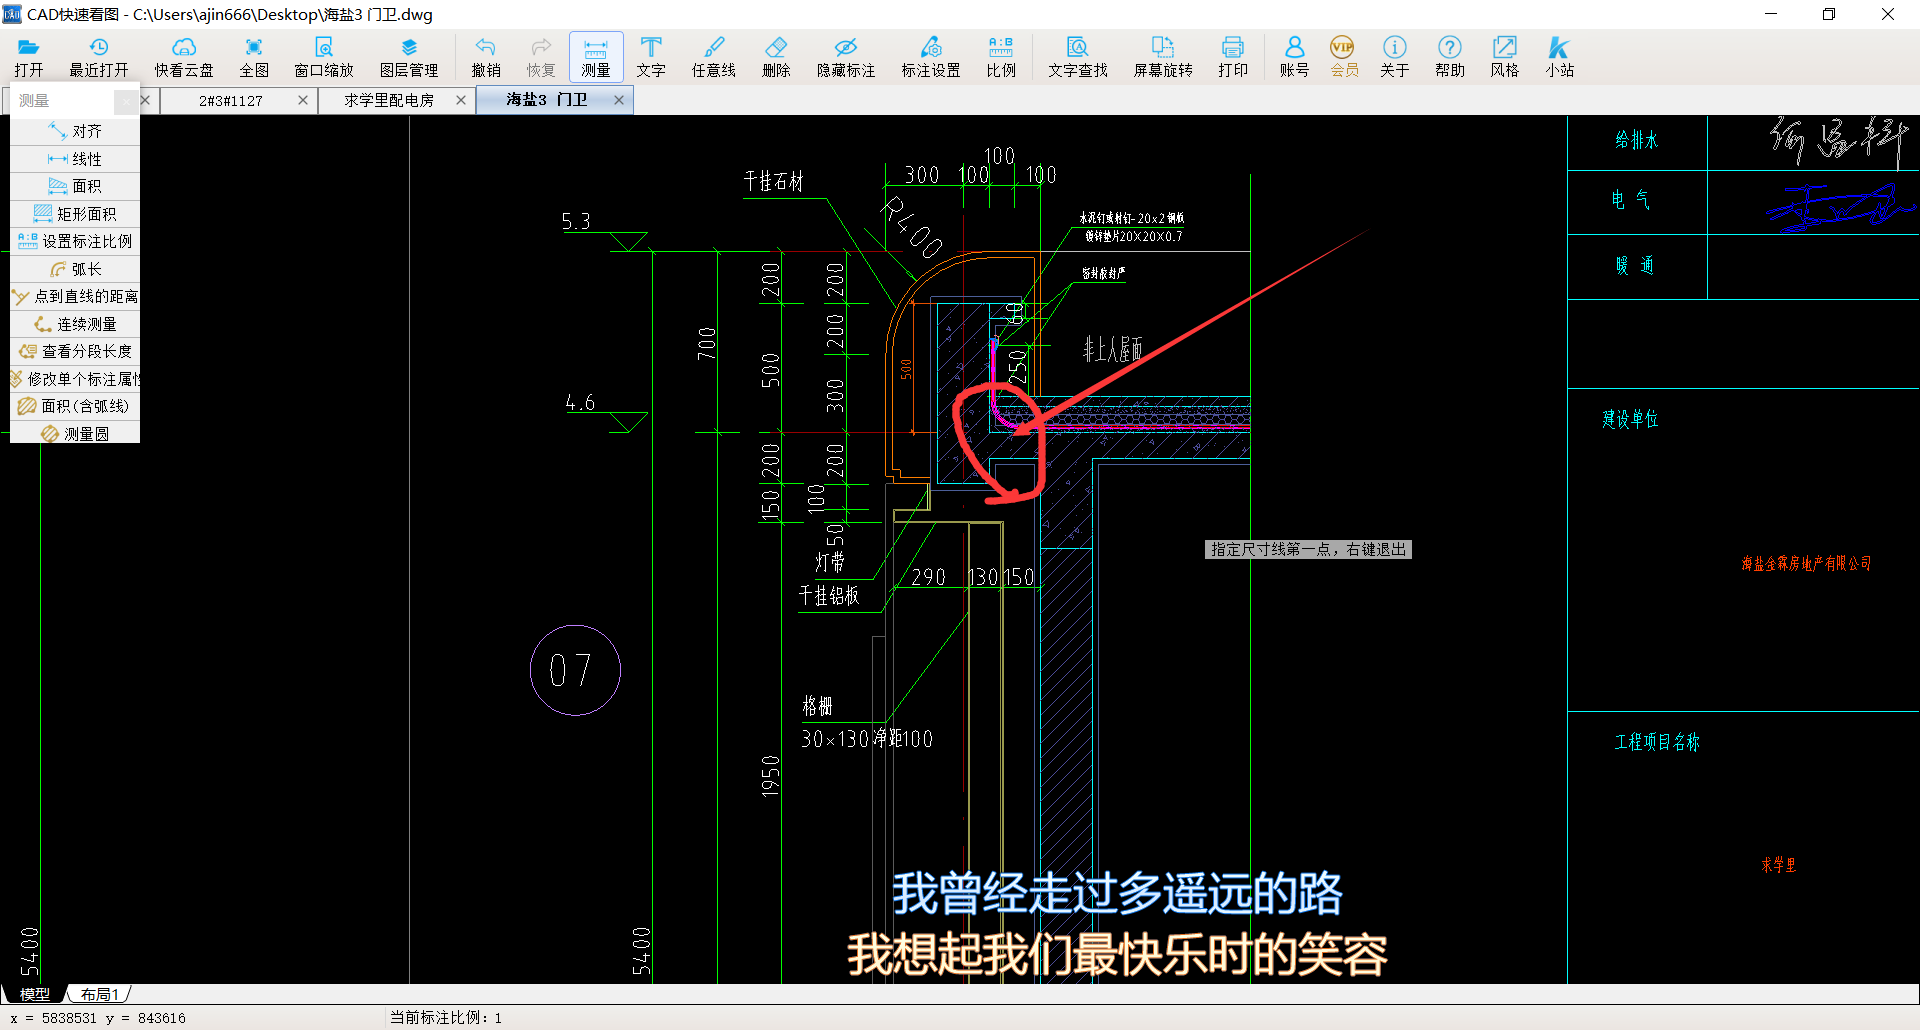The width and height of the screenshot is (1920, 1030).
Task: Undo the last action with 撤销
Action: (486, 57)
